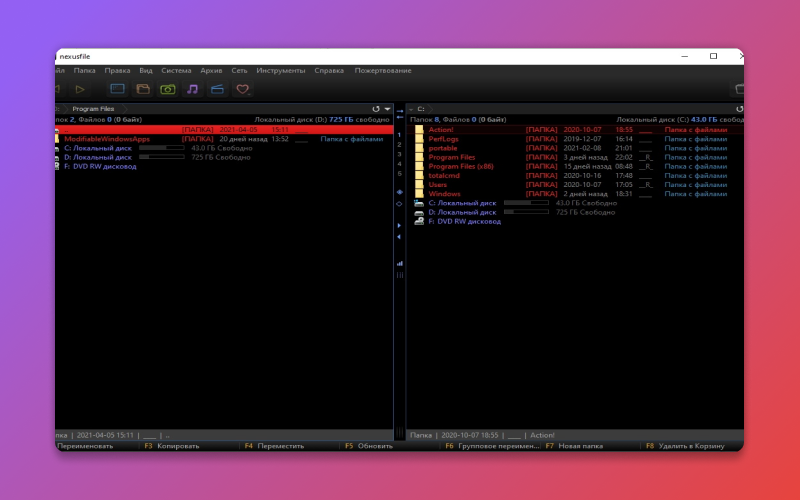Open the Архив menu

click(211, 70)
